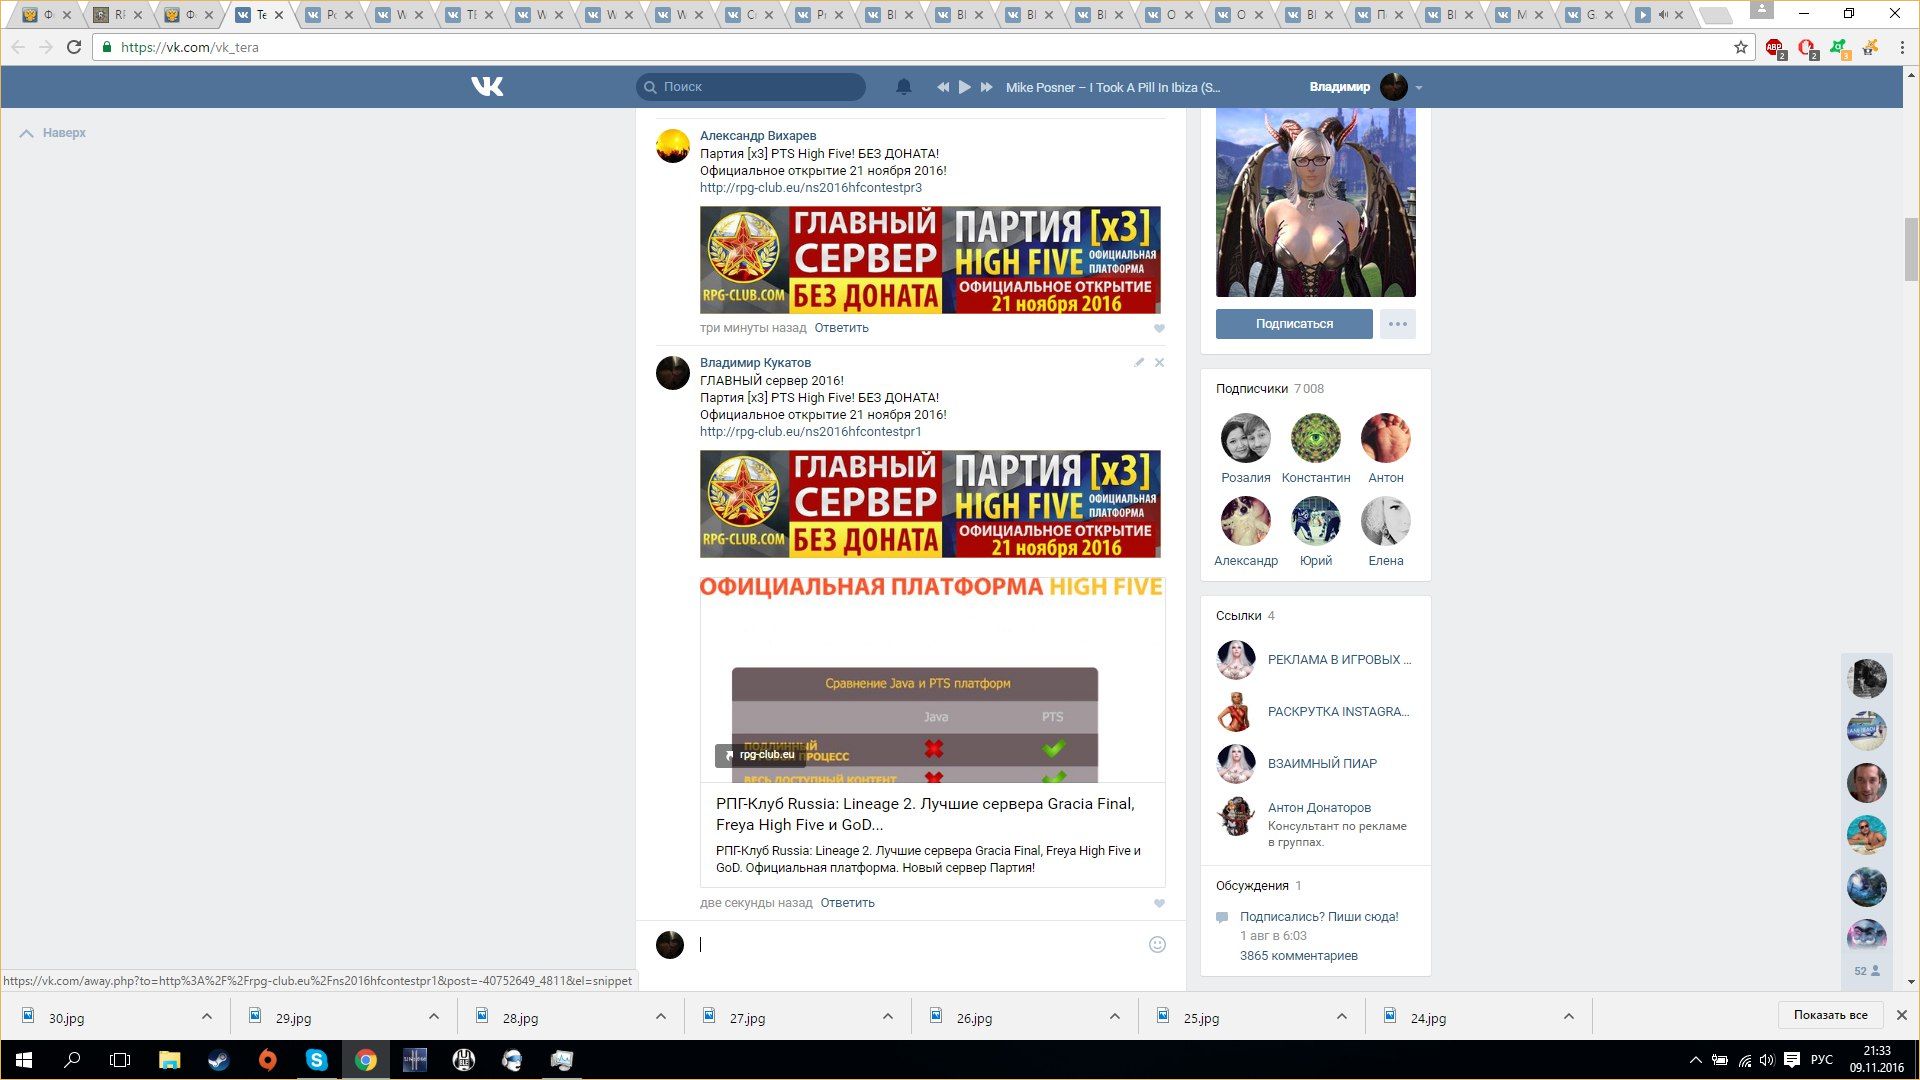Open the emoji picker smiley icon
1920x1080 pixels.
coord(1157,944)
